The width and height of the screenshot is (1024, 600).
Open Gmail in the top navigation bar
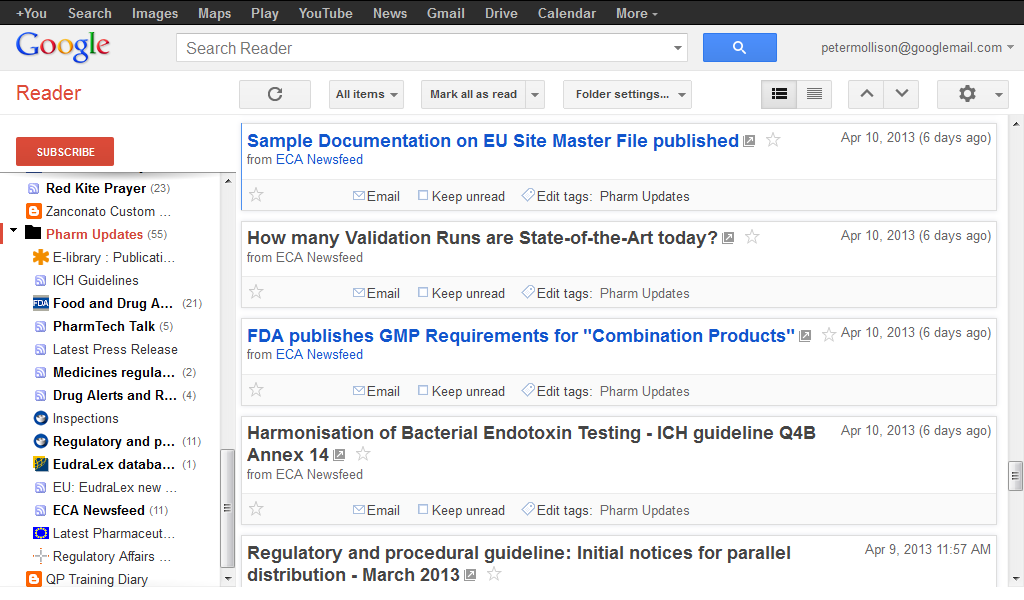445,13
